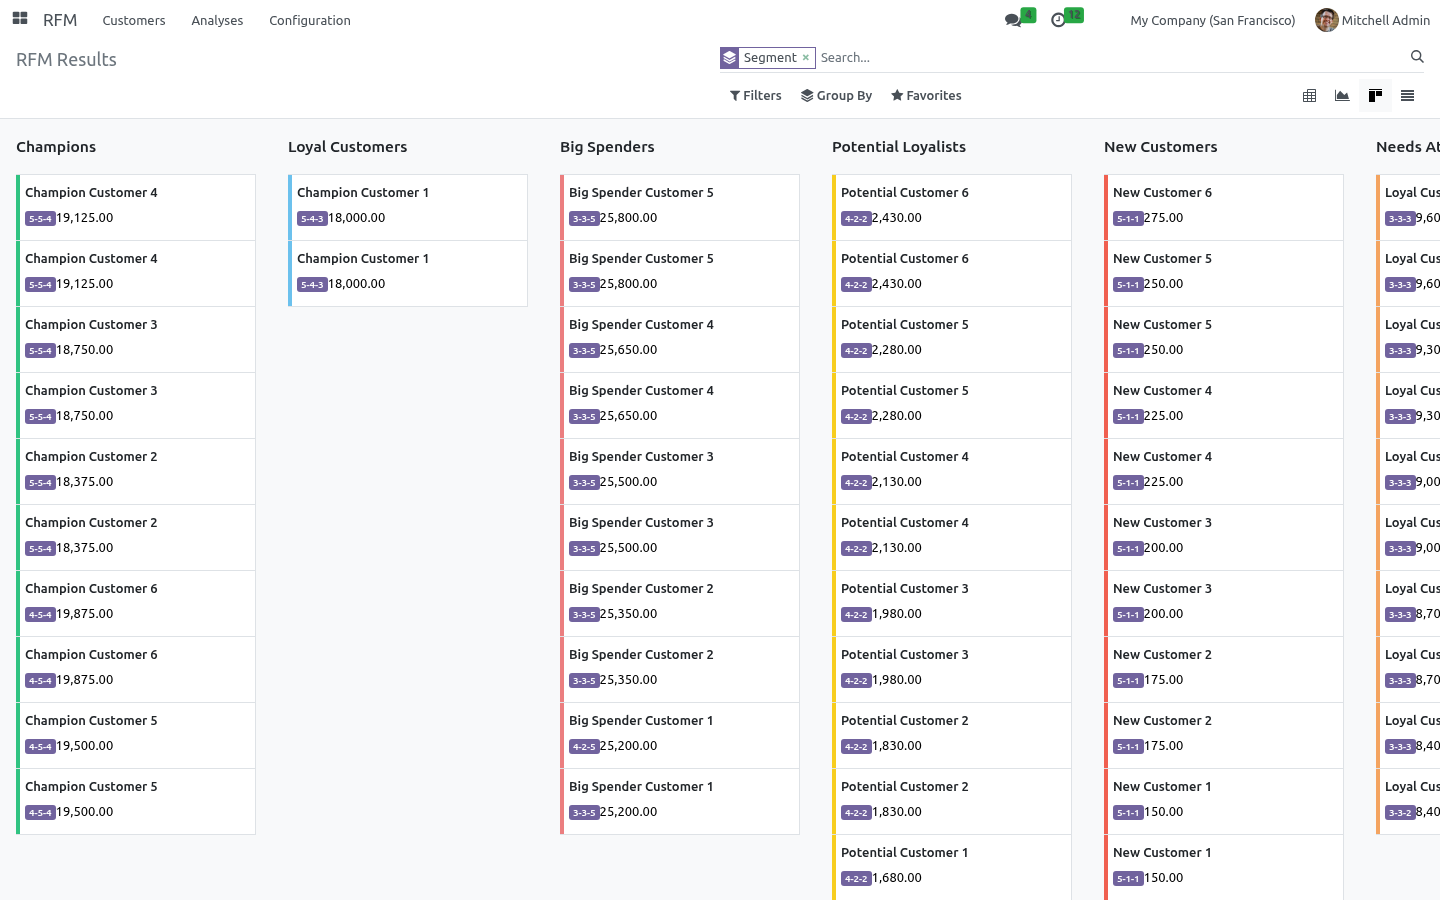The image size is (1440, 900).
Task: Open the Potential Customer 1 card
Action: point(952,867)
